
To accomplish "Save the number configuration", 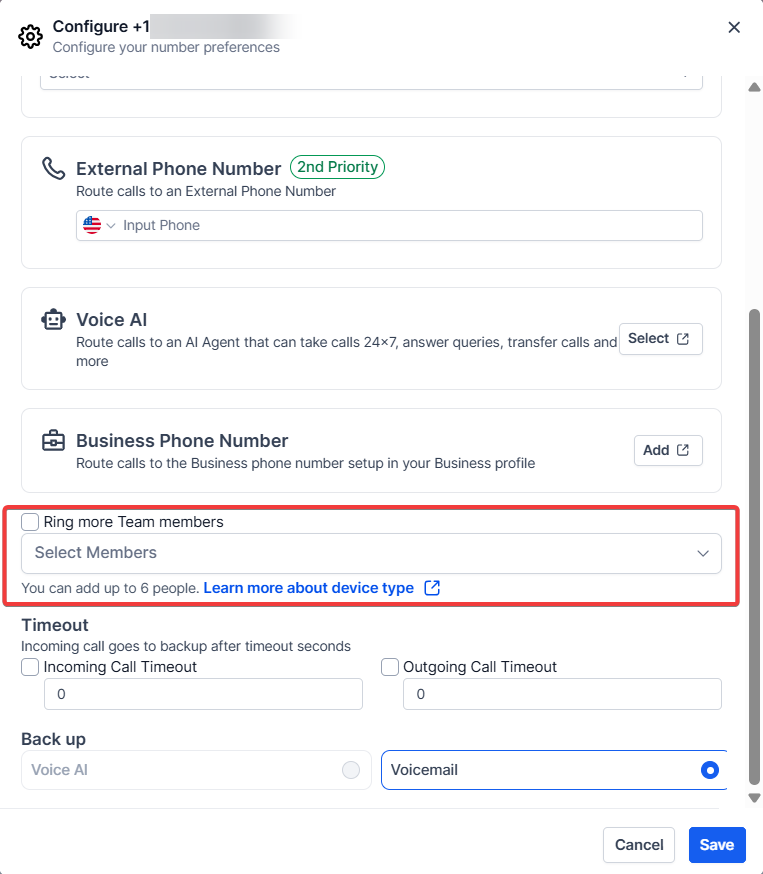I will (716, 845).
